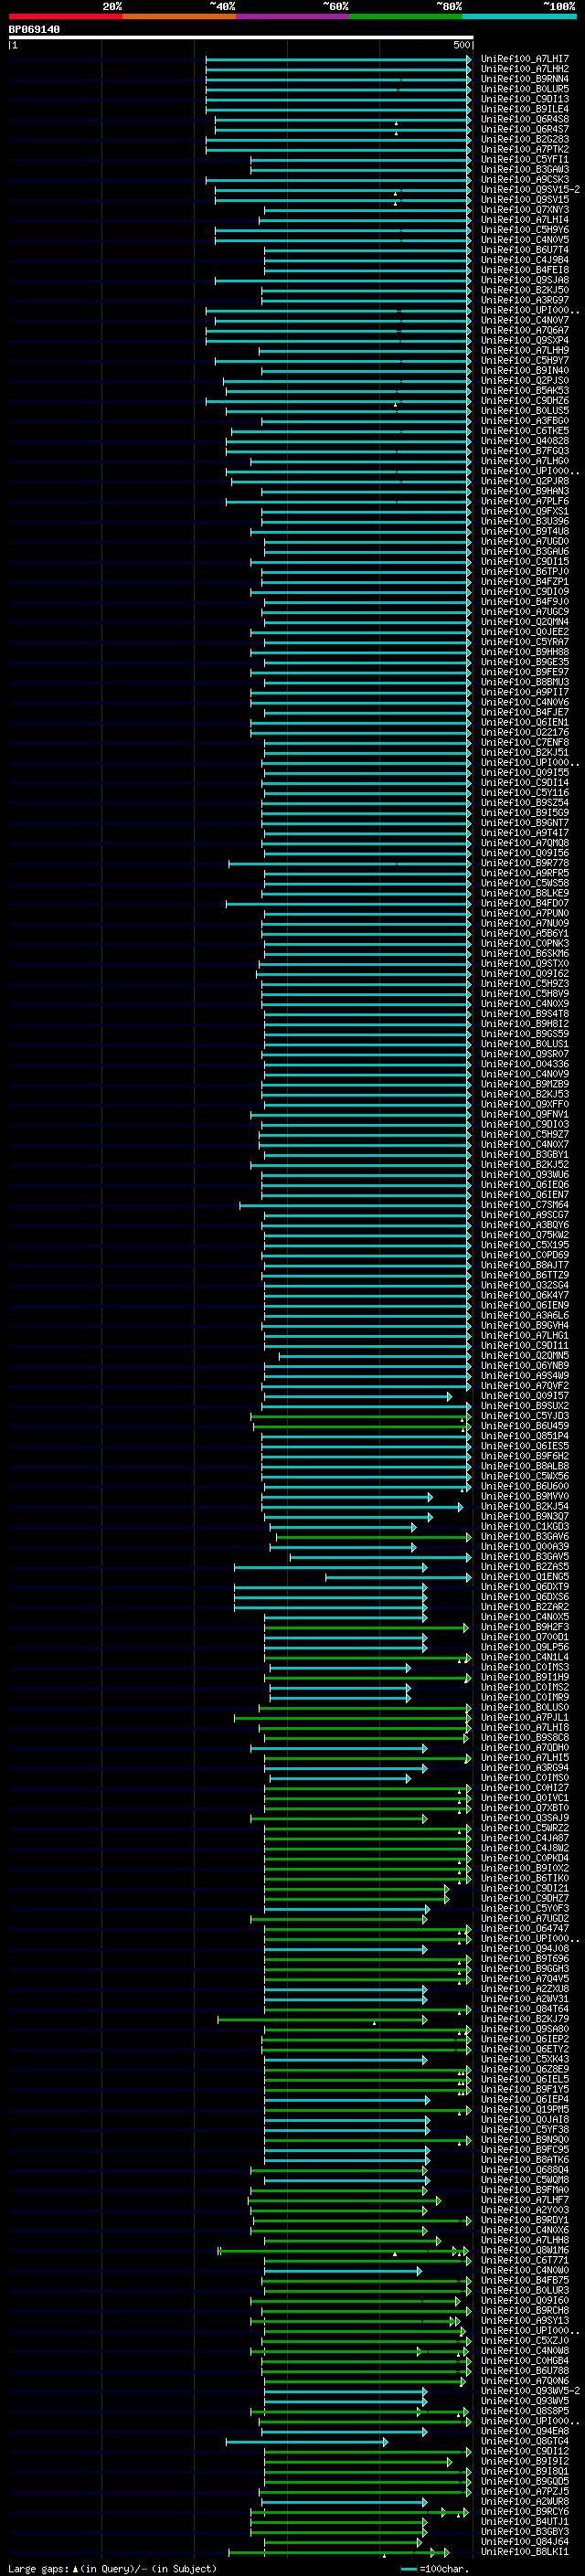Select hit label UniRef100_A7PTK2
Screen dimensions: 585x2576
(x=524, y=149)
